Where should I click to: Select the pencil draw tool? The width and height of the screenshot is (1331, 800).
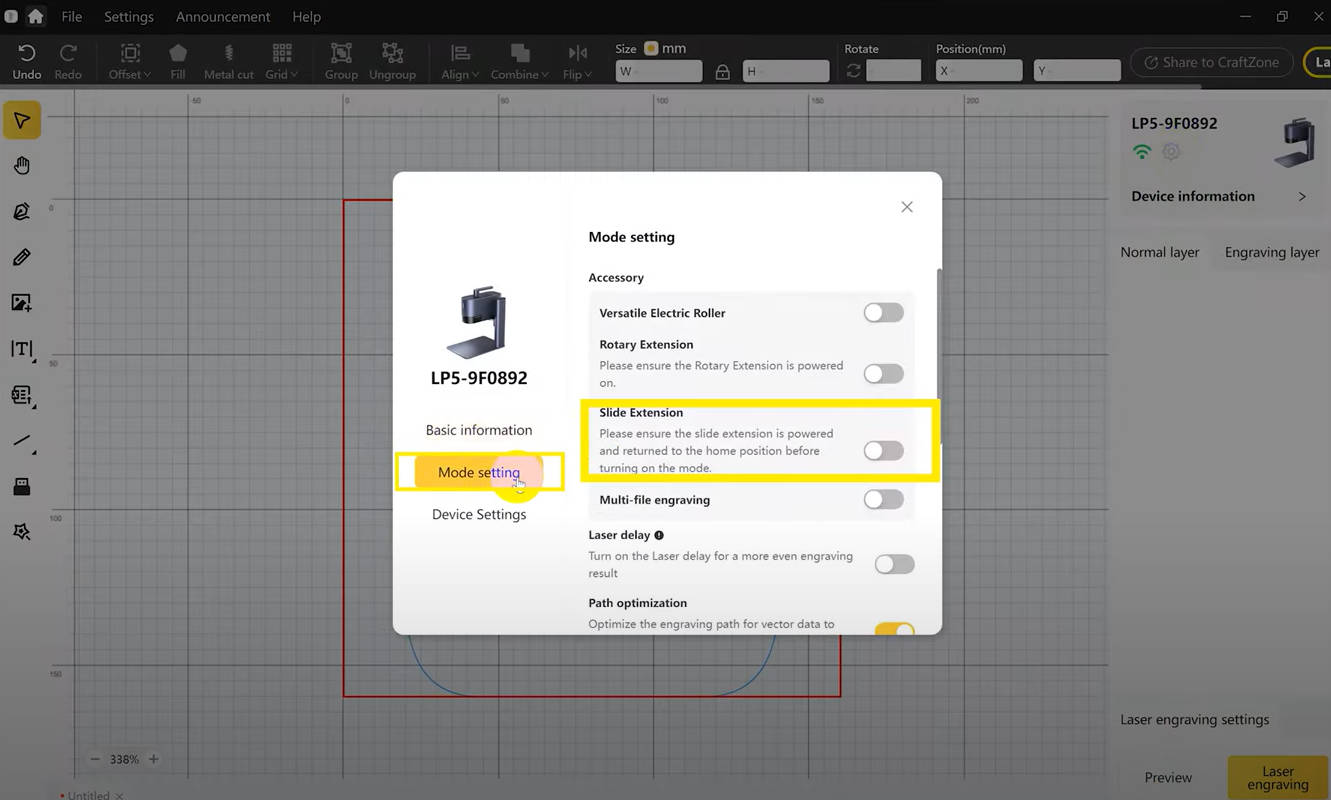coord(22,258)
